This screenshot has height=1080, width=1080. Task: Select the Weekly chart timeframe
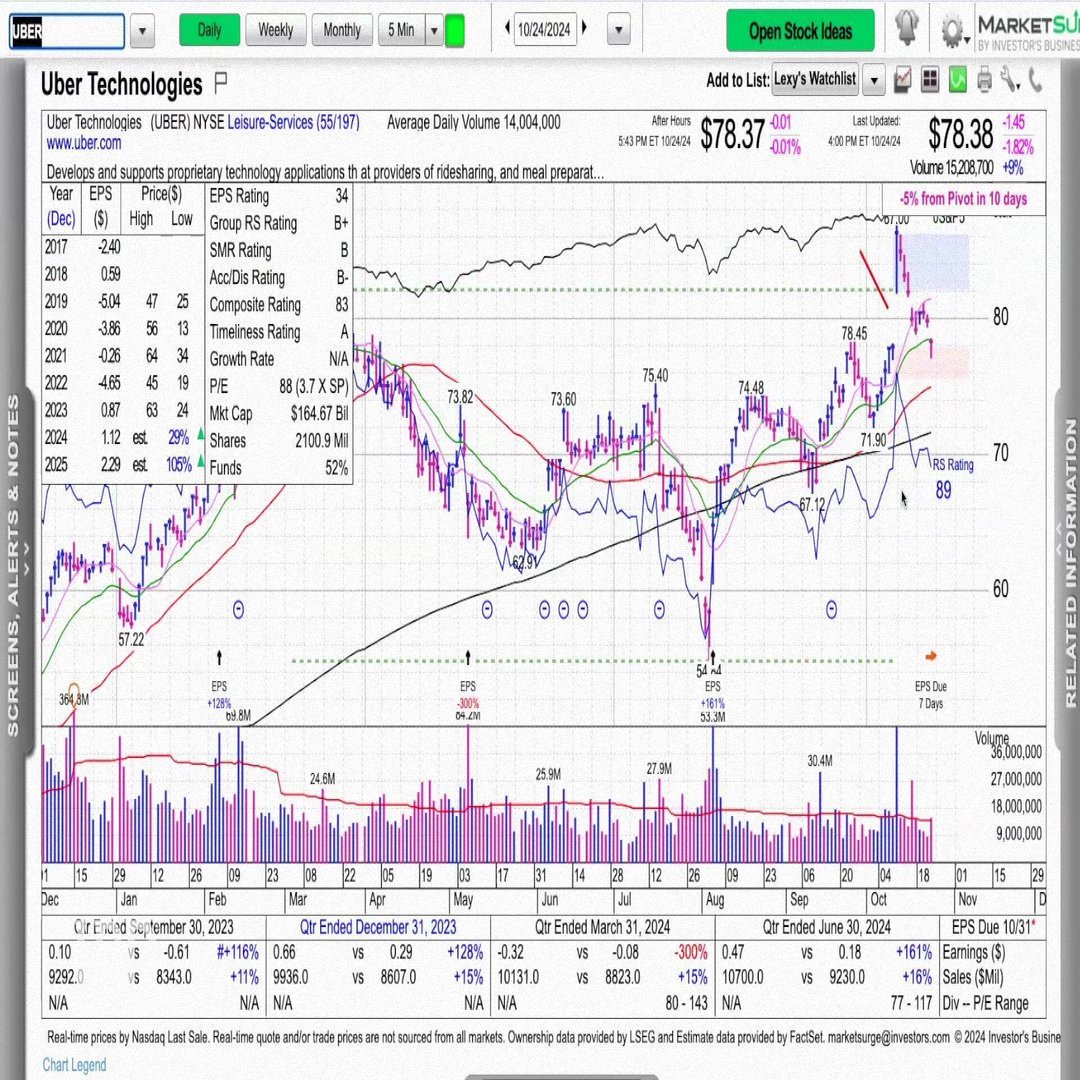(276, 30)
